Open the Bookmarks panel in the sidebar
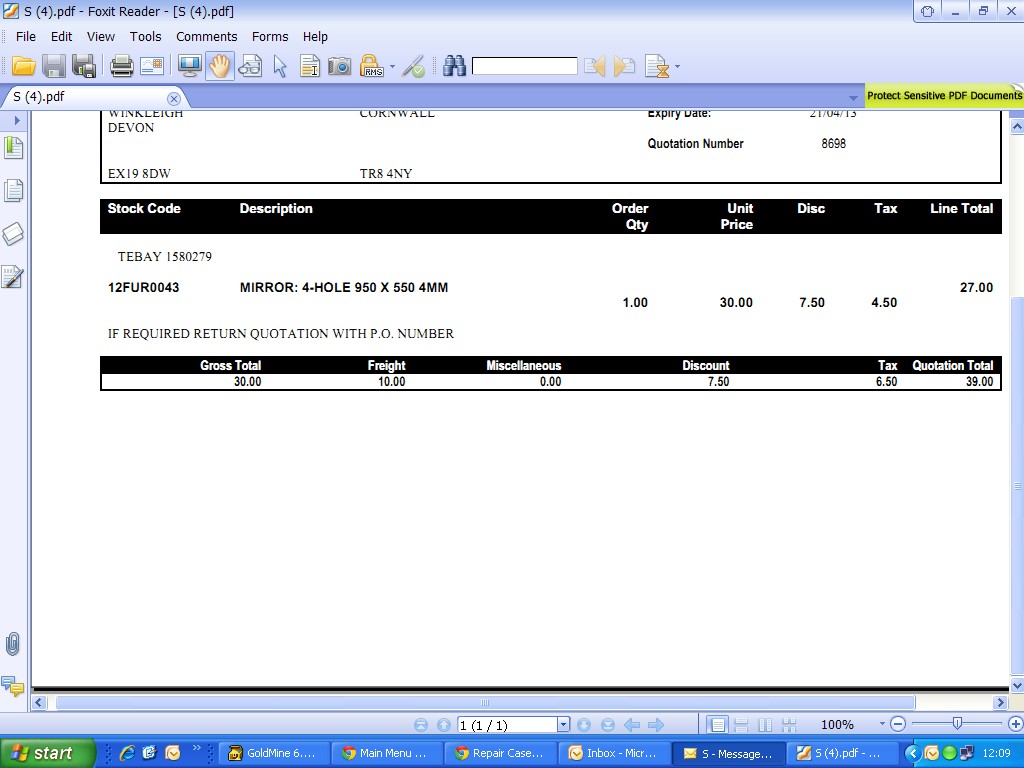The height and width of the screenshot is (768, 1024). pyautogui.click(x=13, y=148)
